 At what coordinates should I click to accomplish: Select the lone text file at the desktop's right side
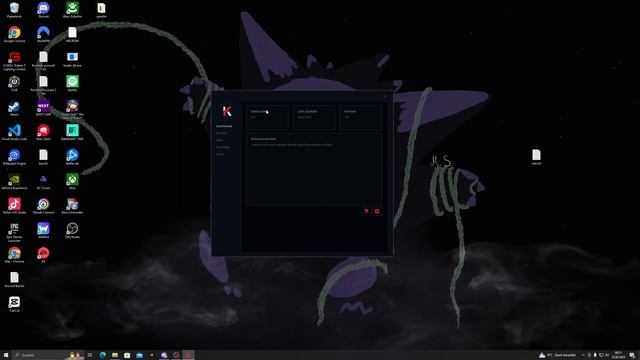pyautogui.click(x=536, y=157)
